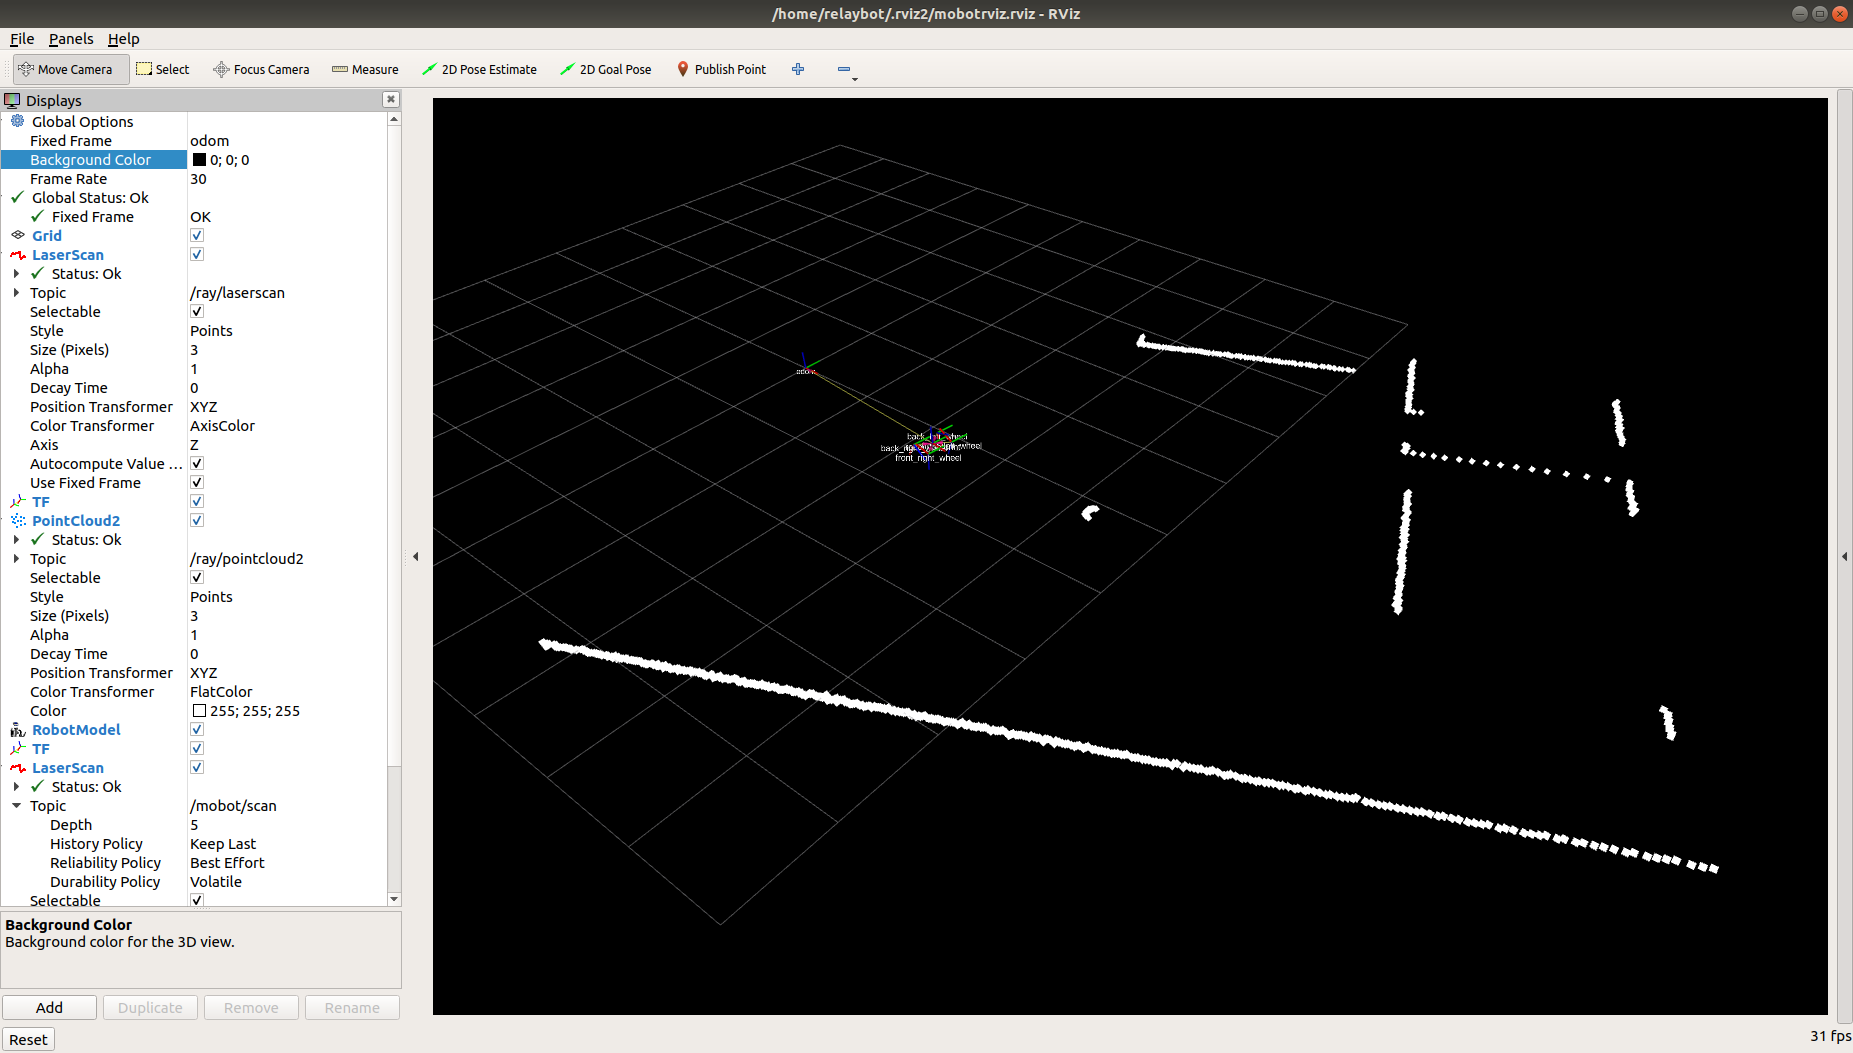The height and width of the screenshot is (1053, 1853).
Task: Pick the Measure tool
Action: [365, 69]
